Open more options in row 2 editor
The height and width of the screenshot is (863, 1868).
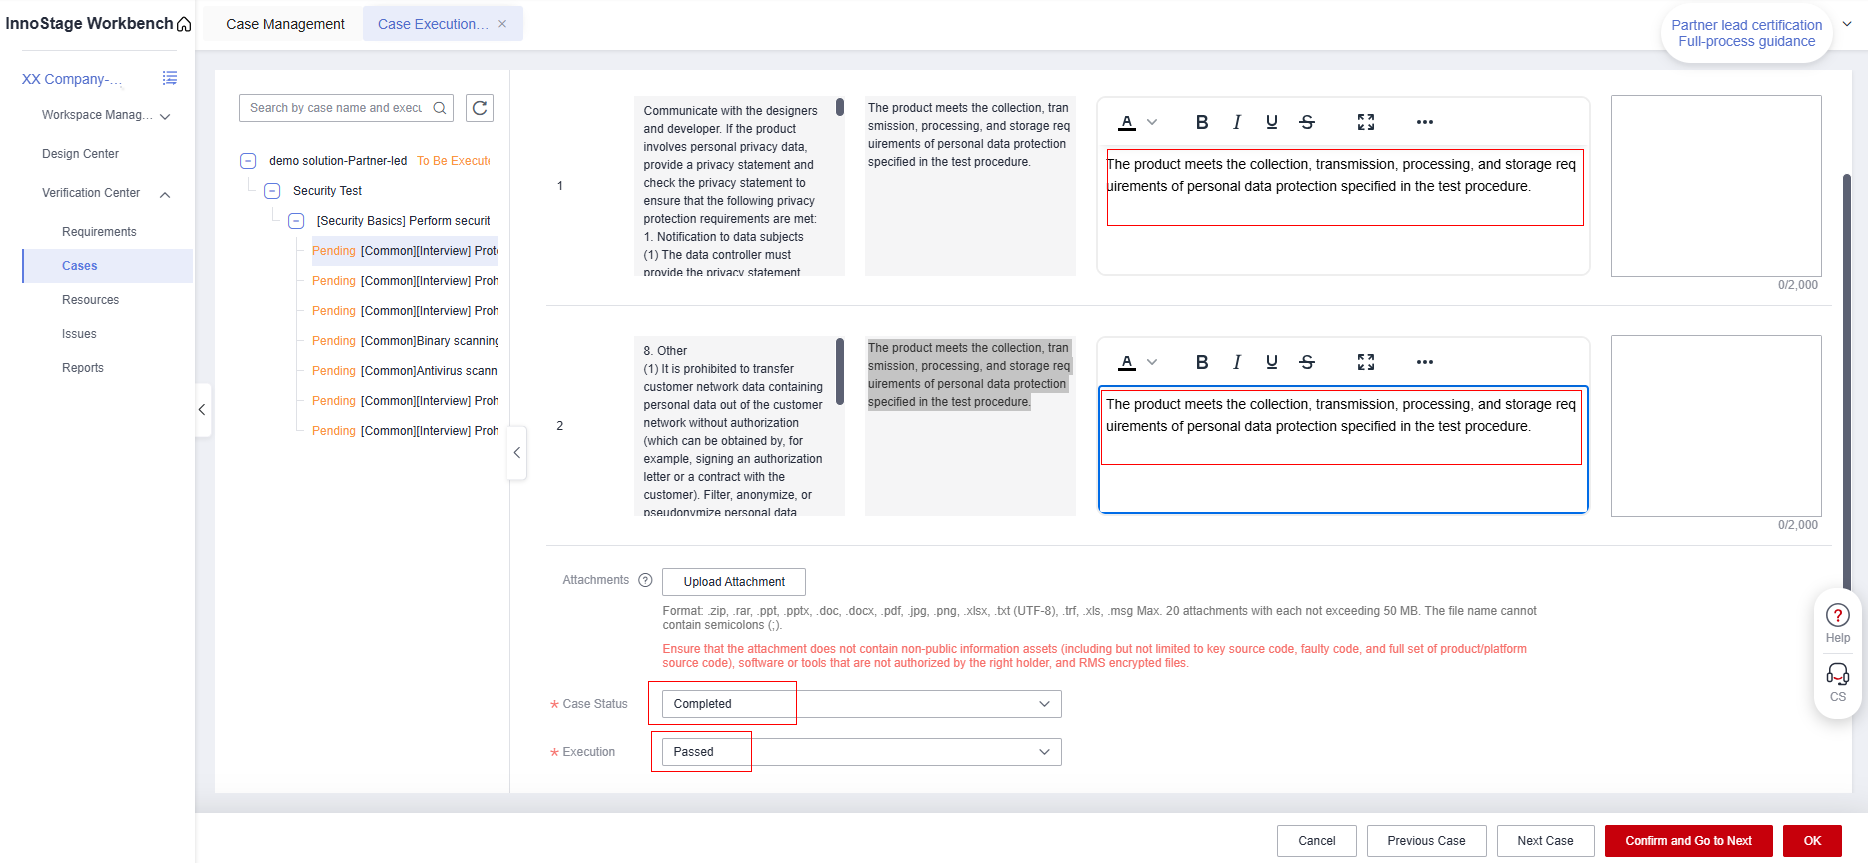[1425, 362]
